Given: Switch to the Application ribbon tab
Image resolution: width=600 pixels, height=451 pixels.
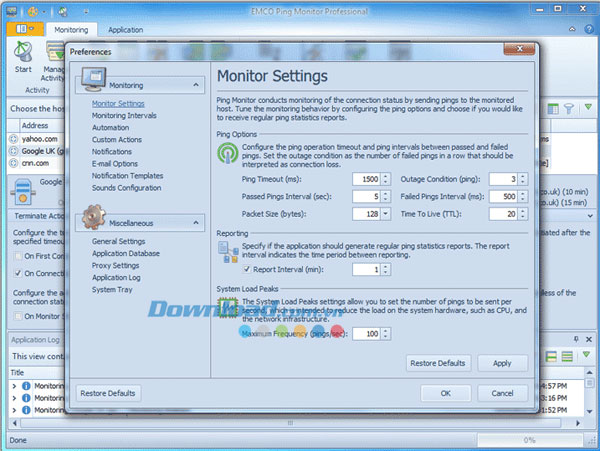Looking at the screenshot, I should click(125, 31).
